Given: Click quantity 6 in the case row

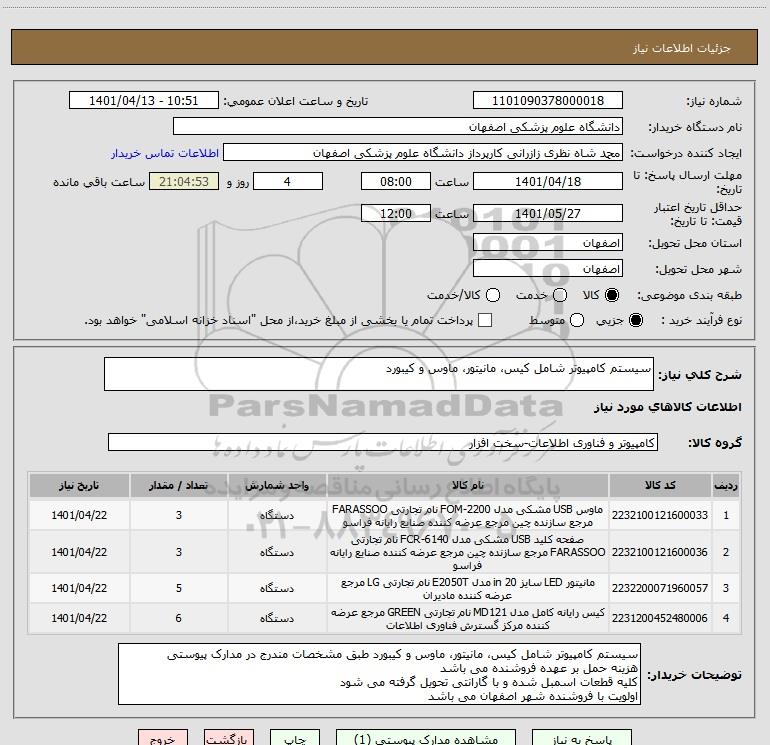Looking at the screenshot, I should click(x=179, y=618).
